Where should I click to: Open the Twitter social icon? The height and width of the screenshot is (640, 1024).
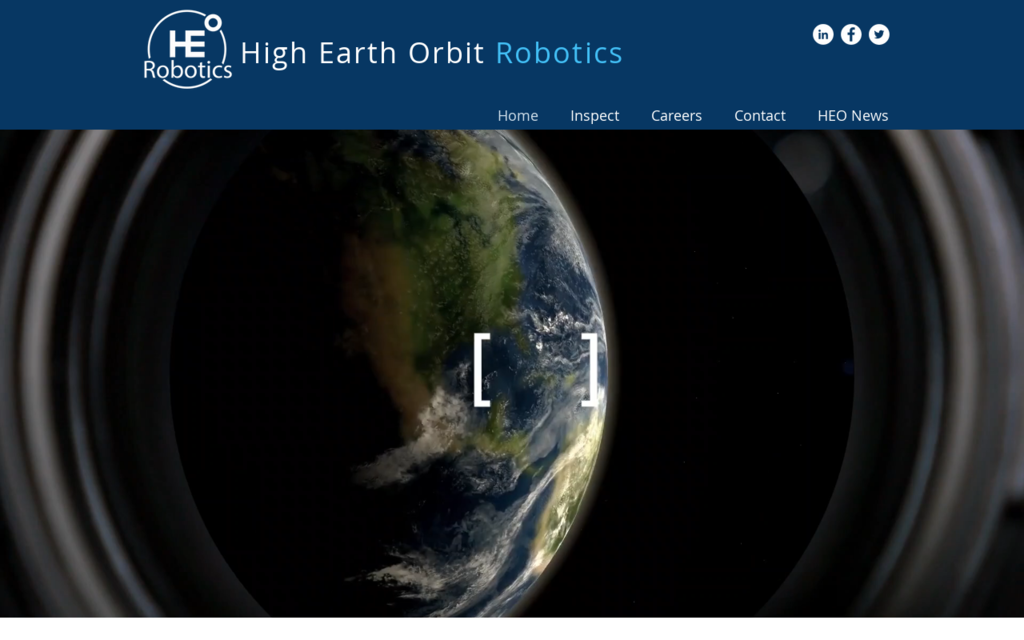(879, 35)
